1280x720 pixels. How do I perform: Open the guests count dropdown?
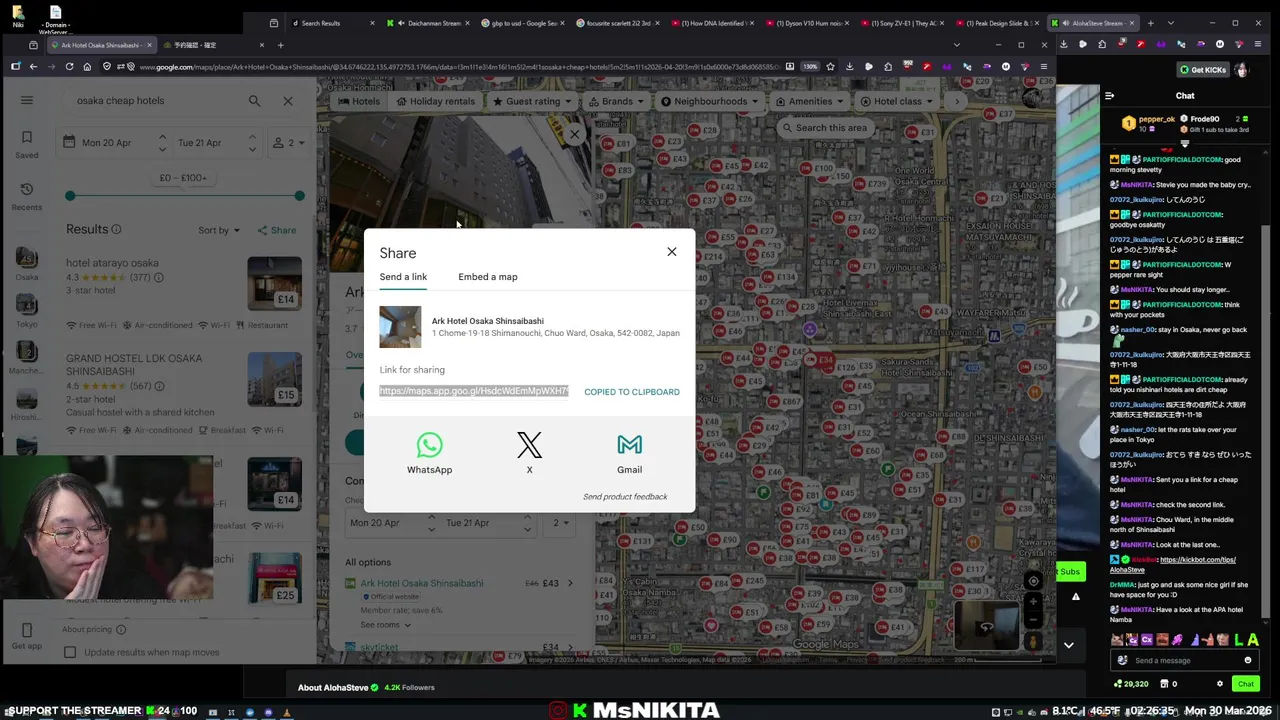290,143
